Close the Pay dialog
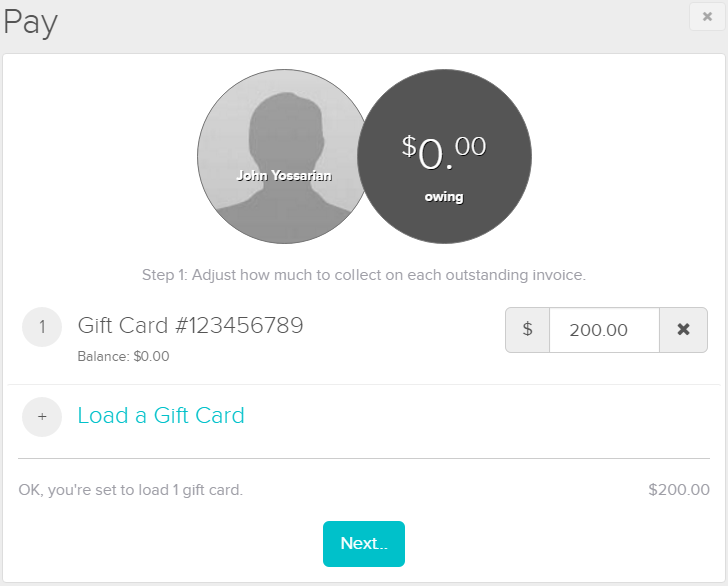This screenshot has height=586, width=728. click(707, 16)
